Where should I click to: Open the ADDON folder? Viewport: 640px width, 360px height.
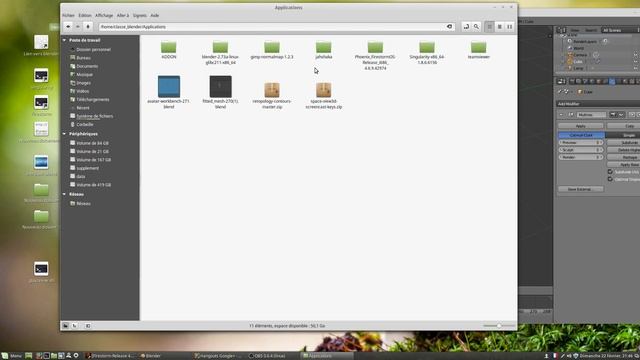coord(169,50)
